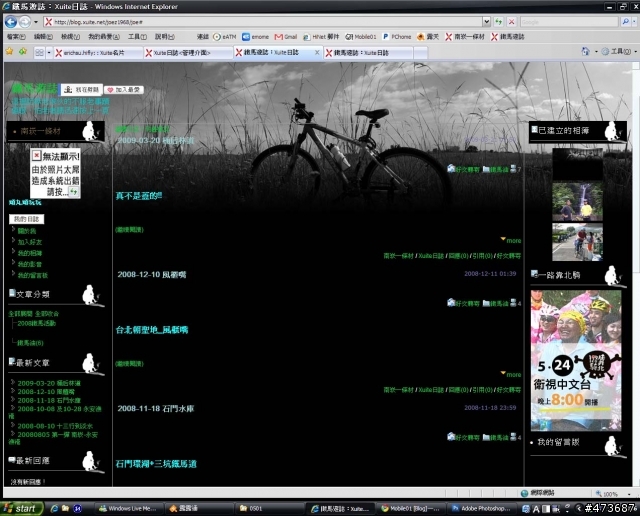Switch to the Adobe Photoshop taskbar window
This screenshot has height=516, width=640.
(482, 508)
